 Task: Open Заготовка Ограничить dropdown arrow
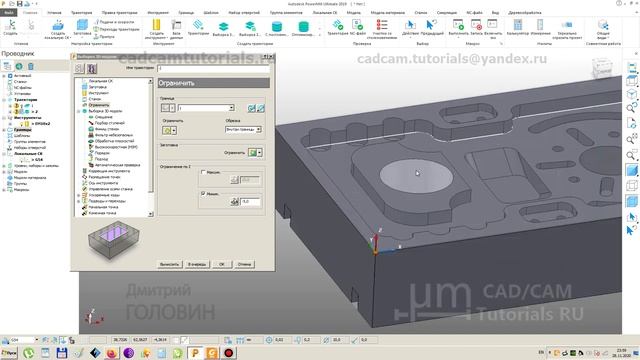[260, 153]
